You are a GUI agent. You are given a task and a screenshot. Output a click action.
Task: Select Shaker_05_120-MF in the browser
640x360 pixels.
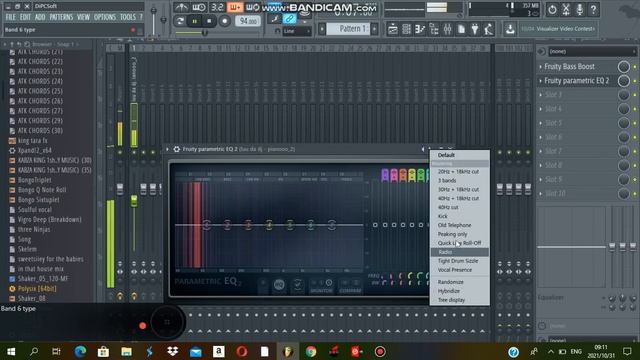tap(43, 279)
